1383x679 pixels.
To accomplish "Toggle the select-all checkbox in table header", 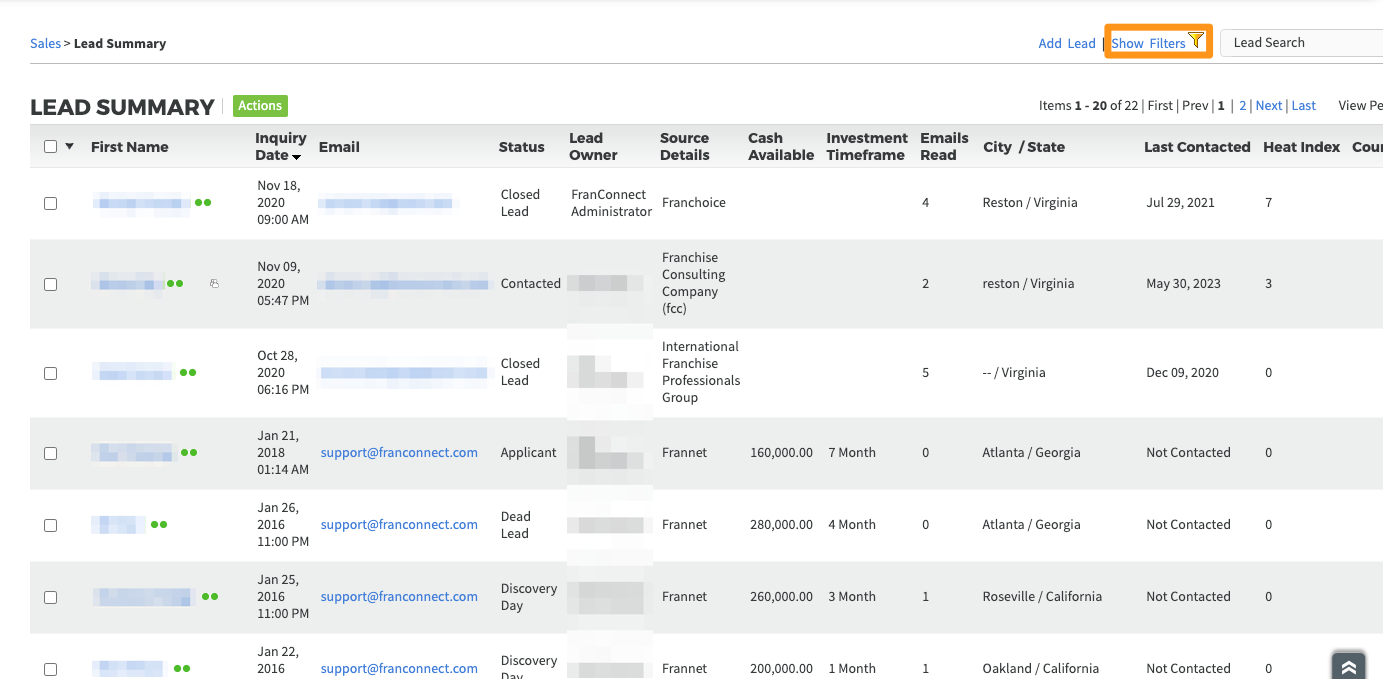I will click(x=51, y=147).
